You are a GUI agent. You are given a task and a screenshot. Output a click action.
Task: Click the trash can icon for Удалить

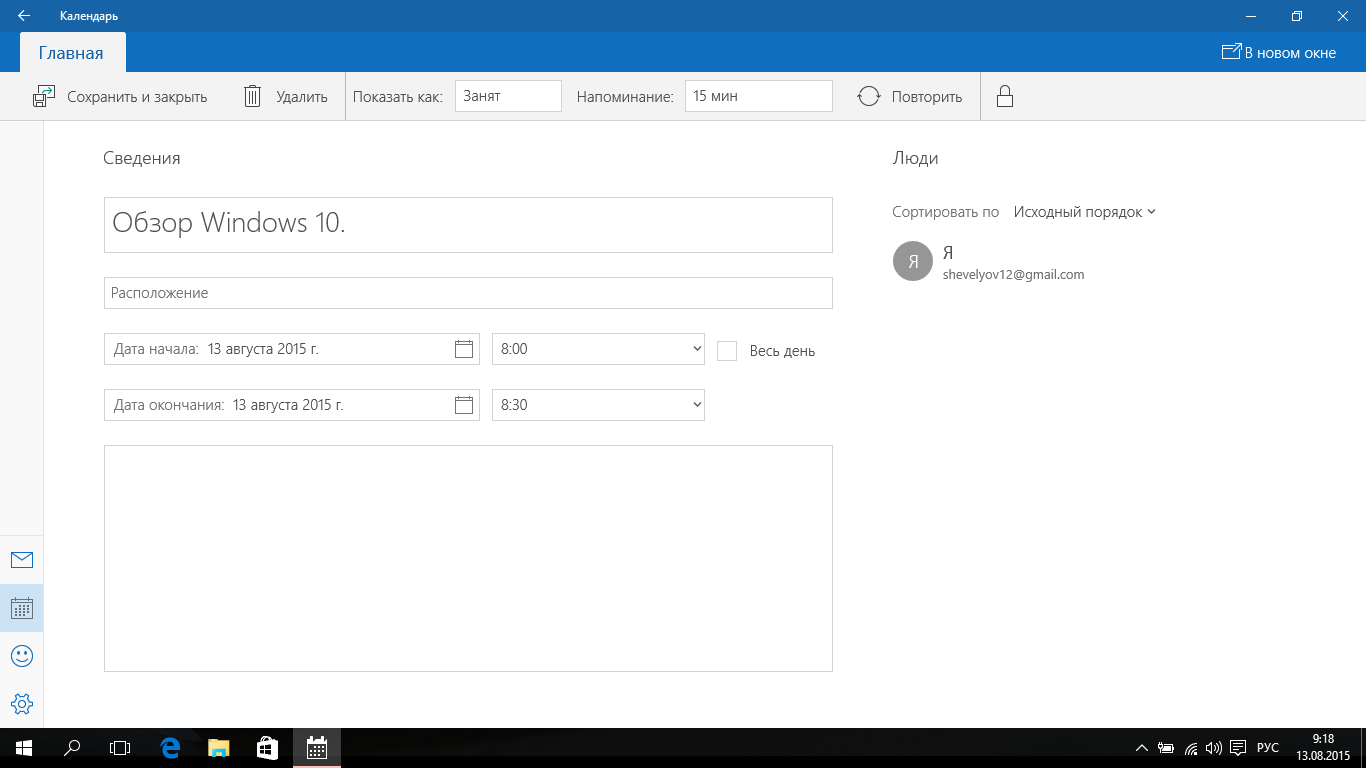coord(253,96)
